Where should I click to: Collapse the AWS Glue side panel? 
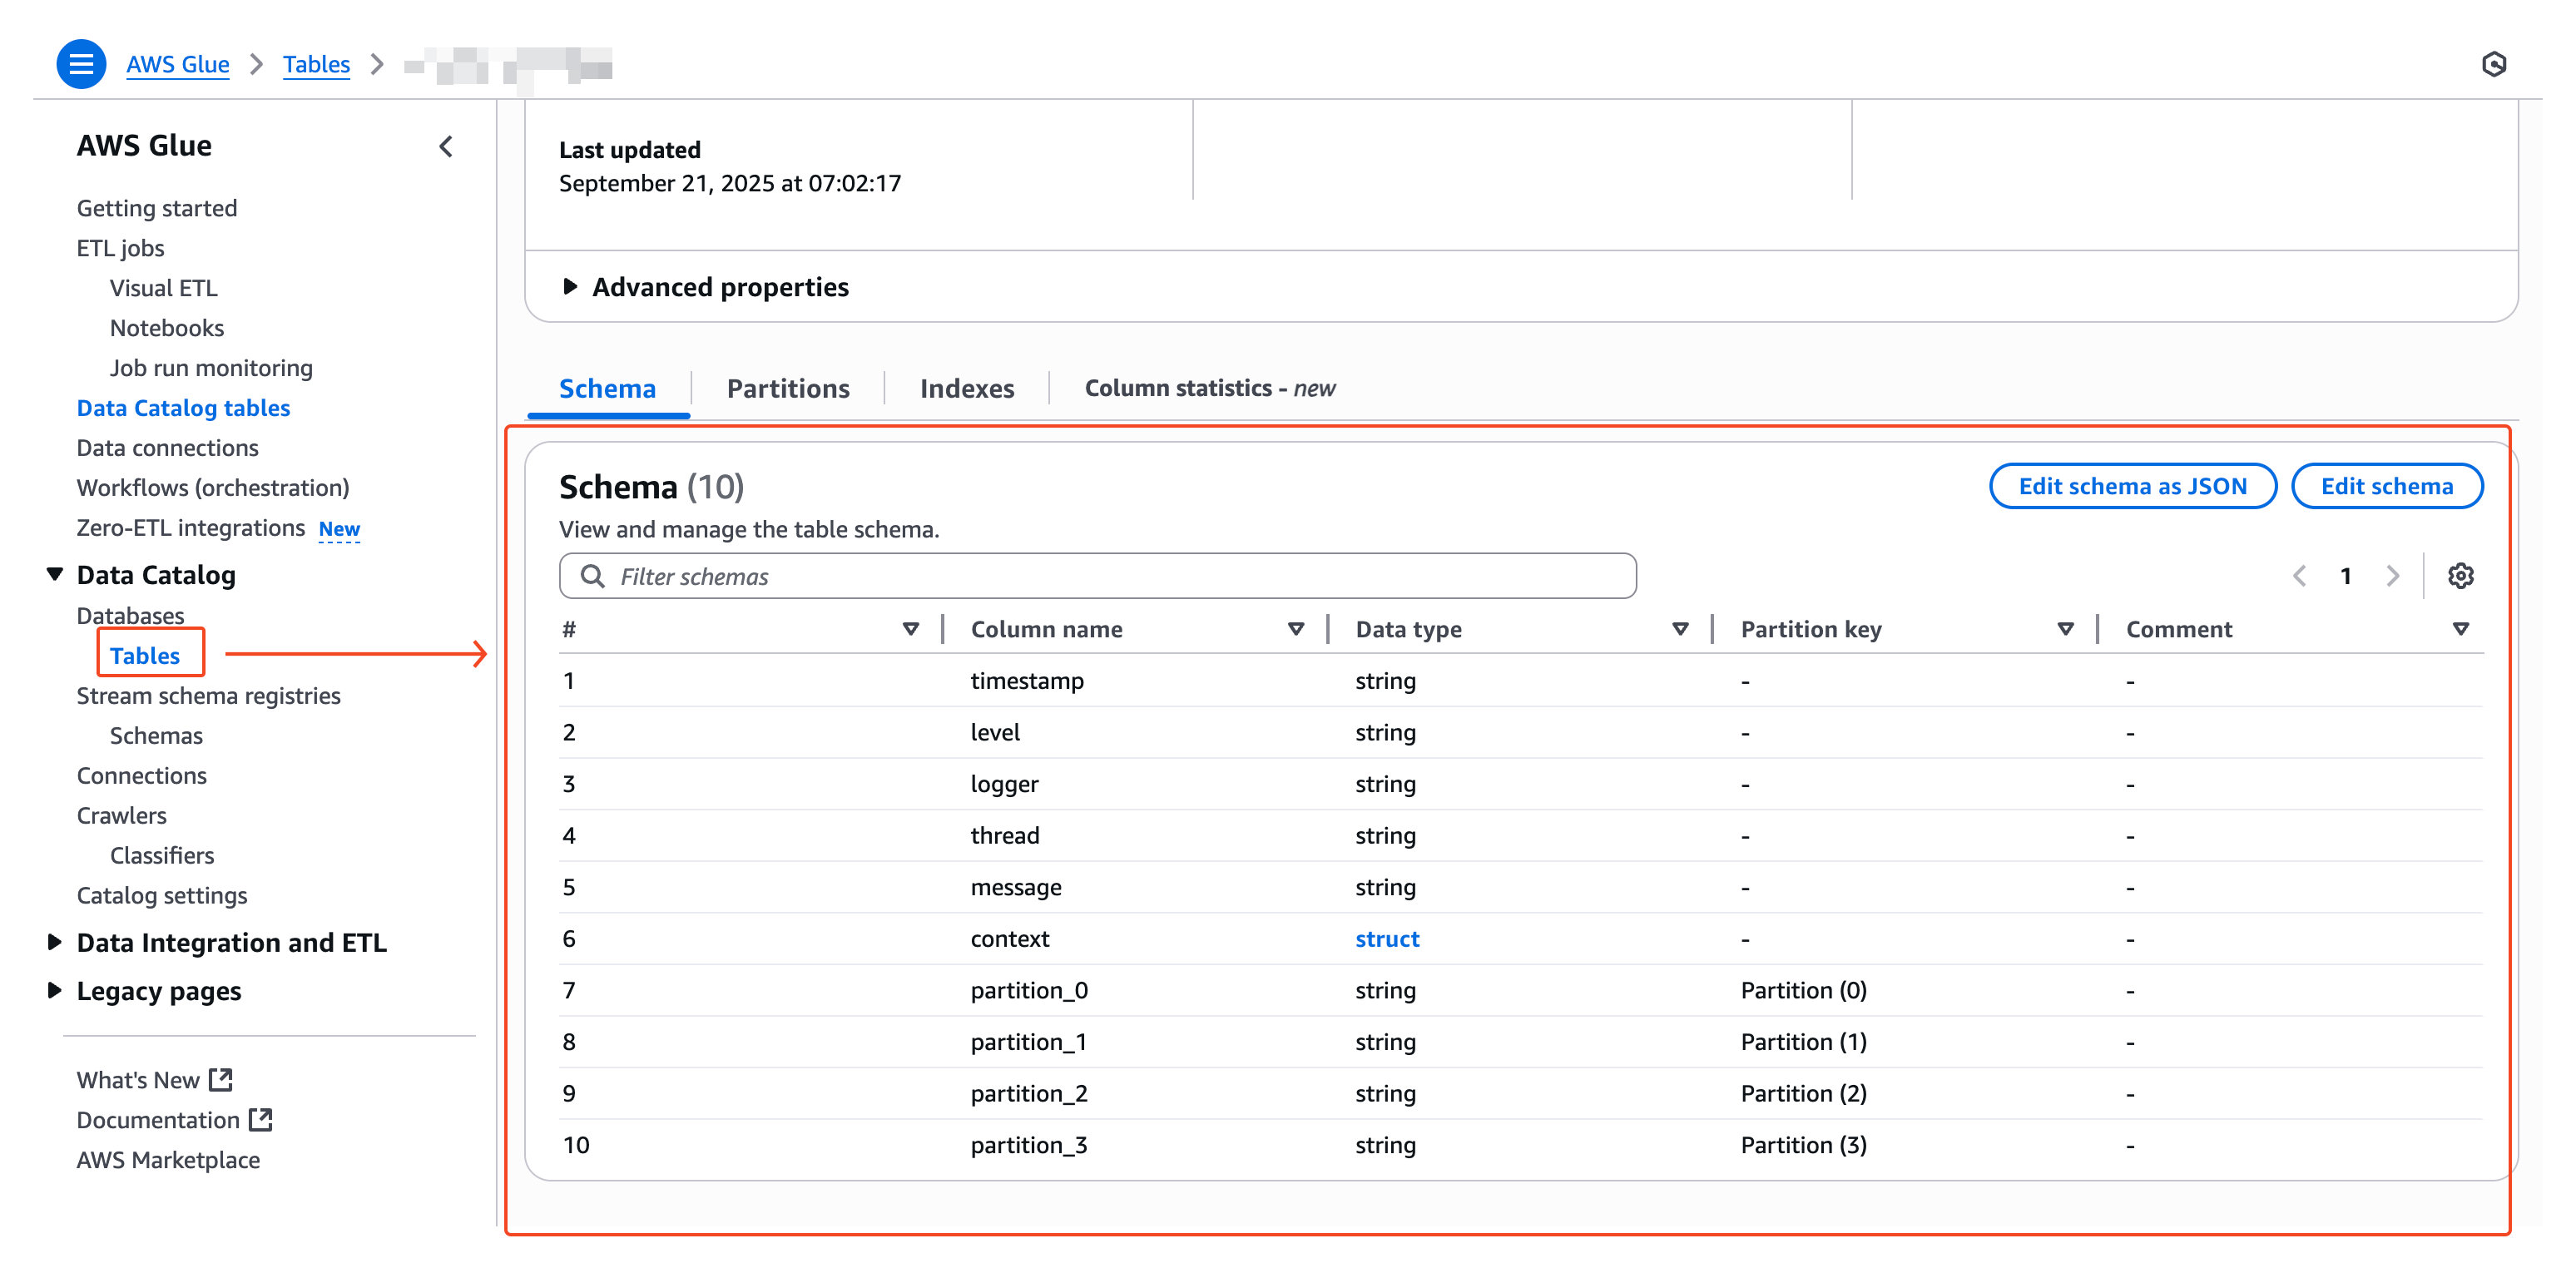[446, 146]
